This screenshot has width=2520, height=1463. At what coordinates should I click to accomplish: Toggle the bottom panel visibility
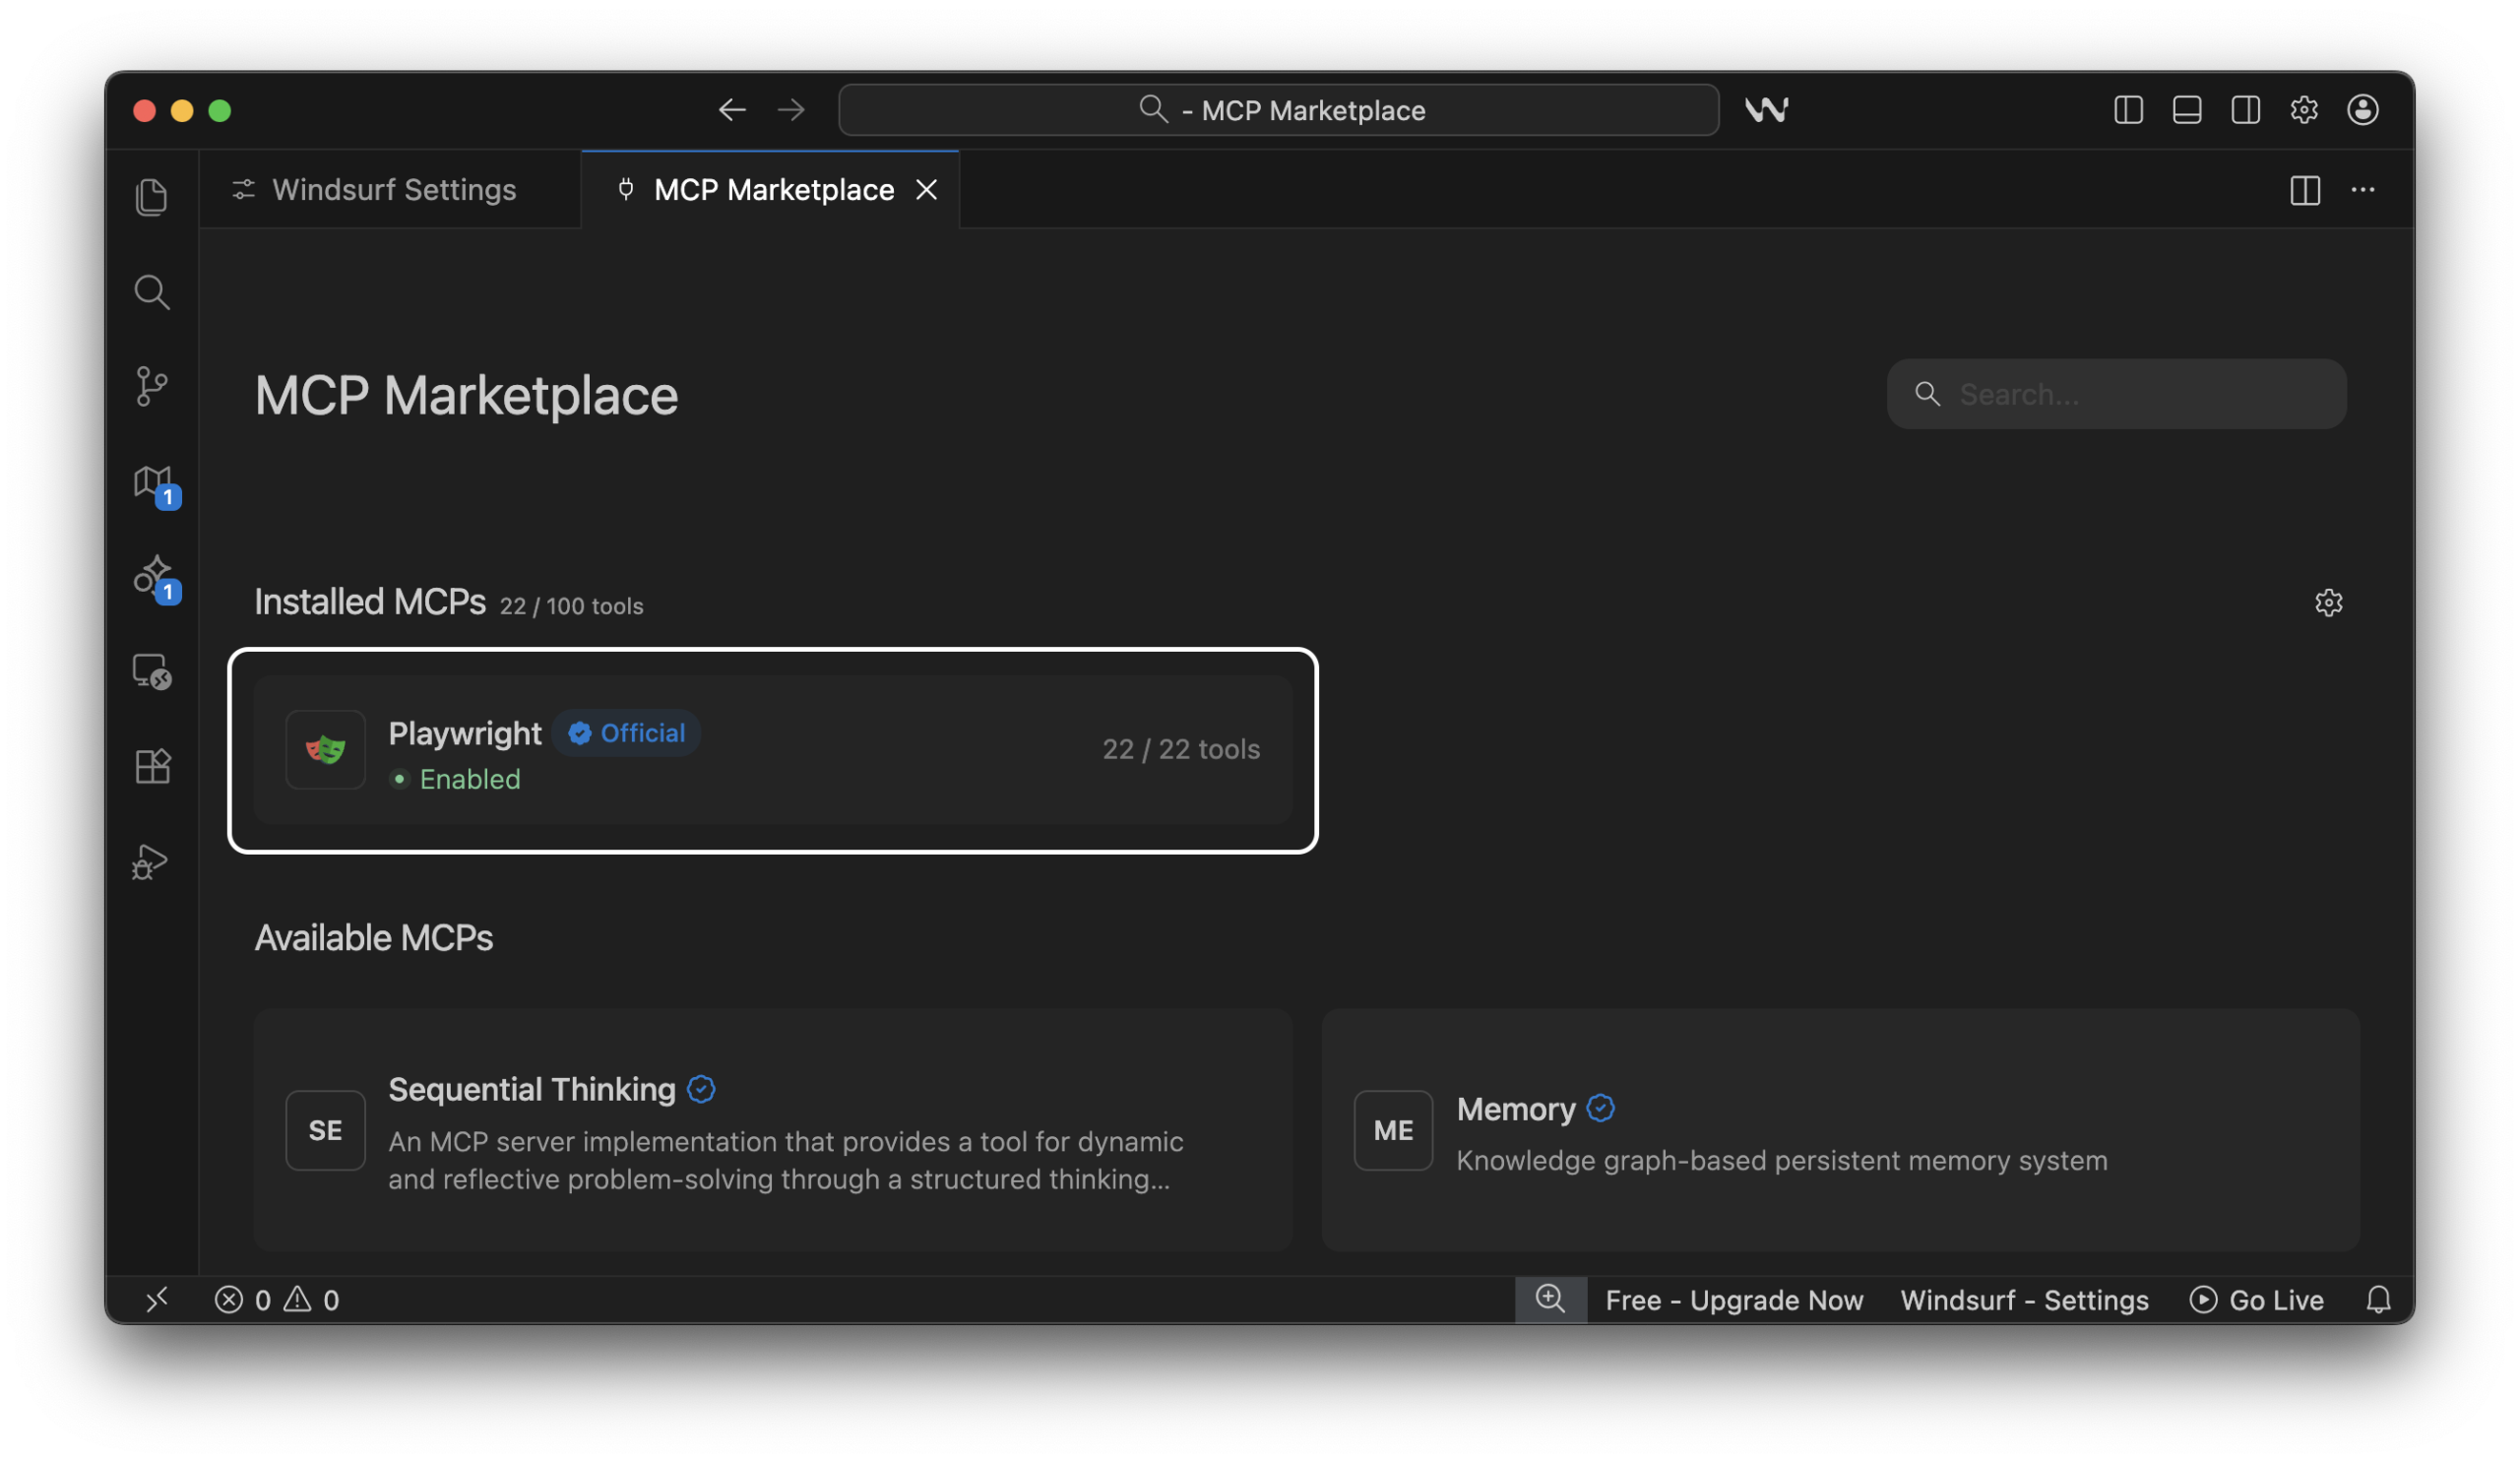(x=2187, y=110)
